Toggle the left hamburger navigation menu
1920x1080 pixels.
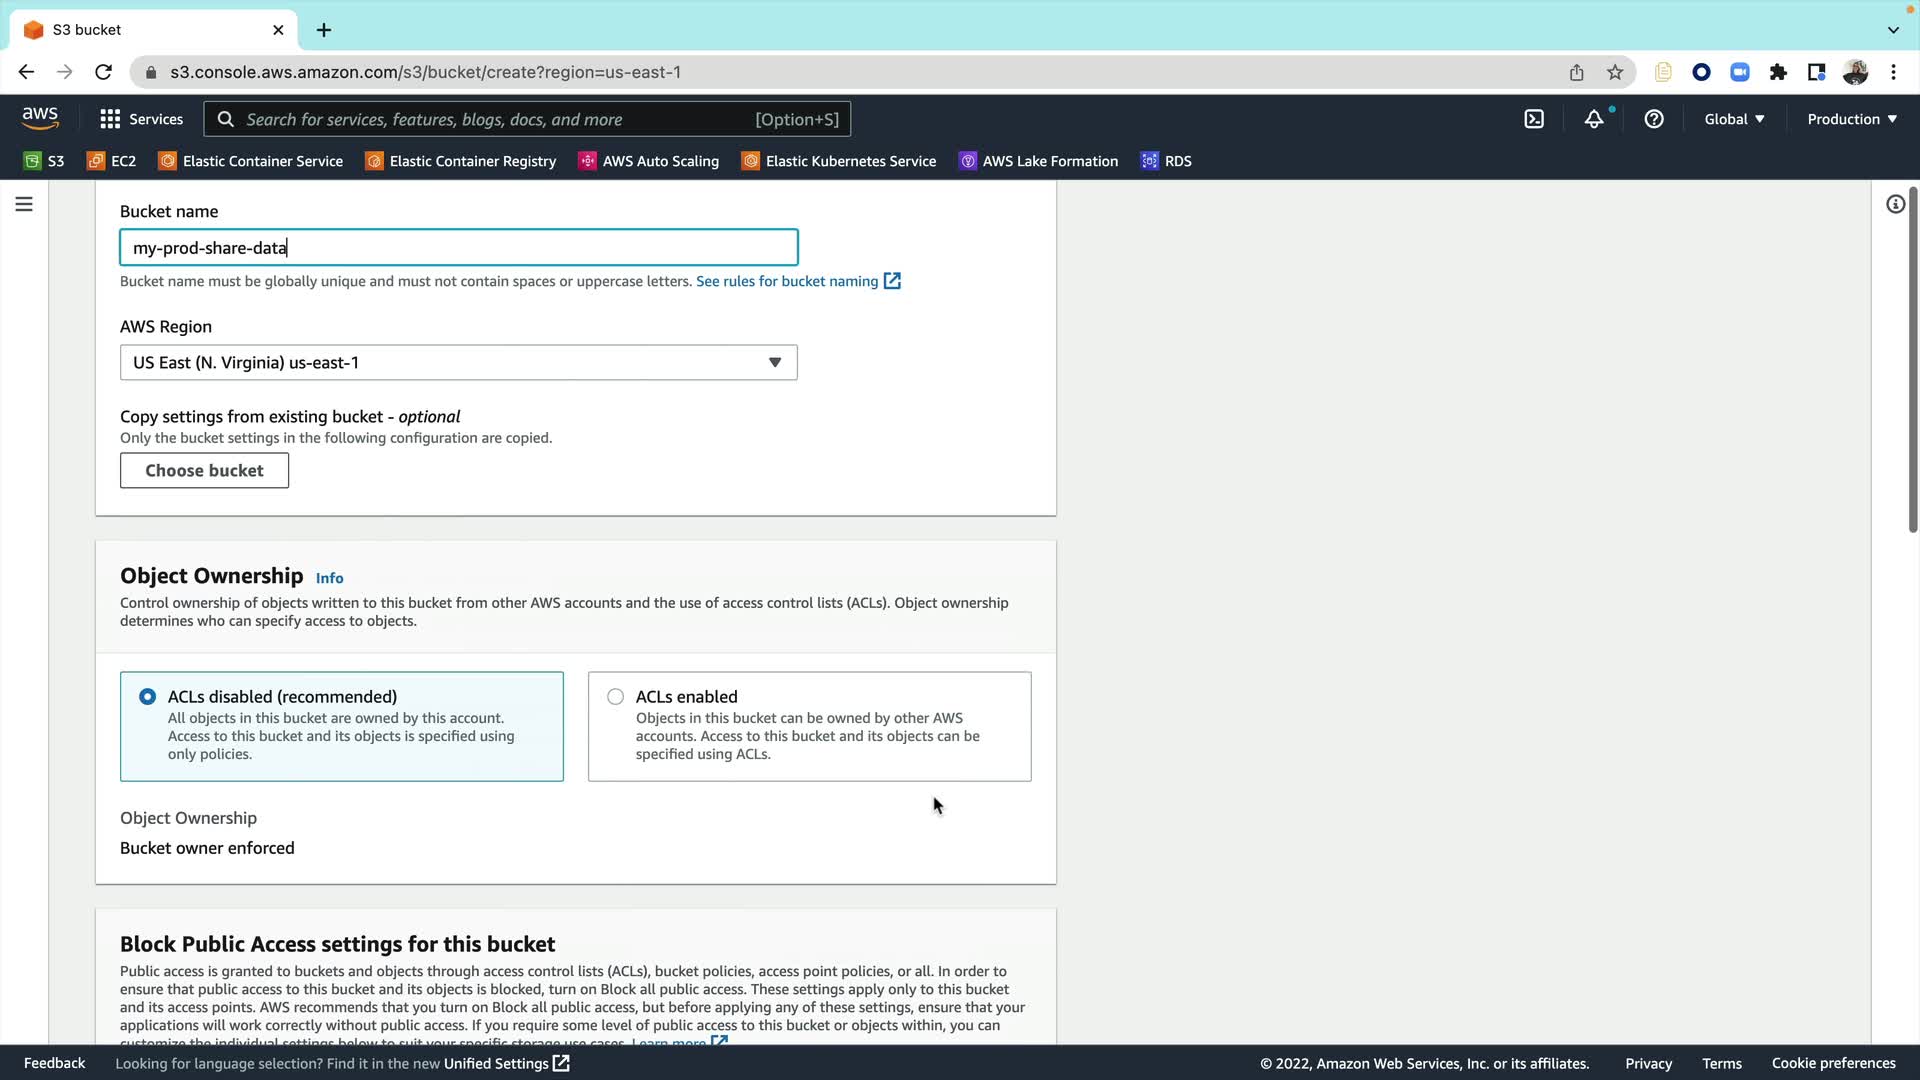pos(24,204)
